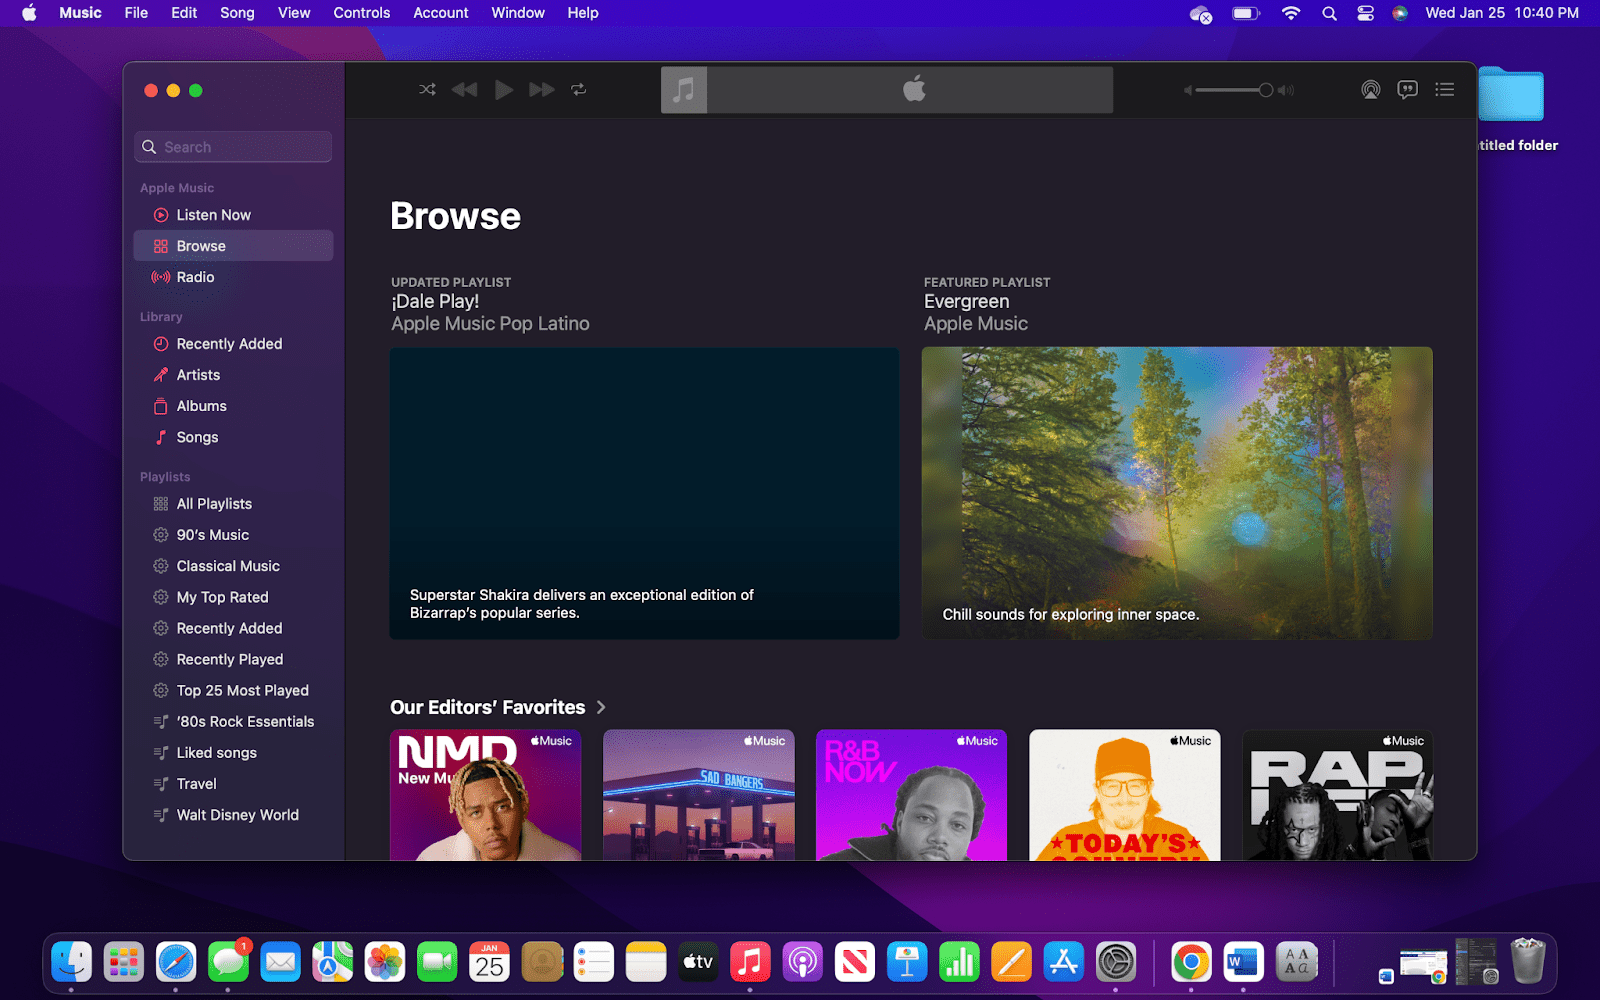Viewport: 1600px width, 1000px height.
Task: Open the Today's Country playlist thumbnail
Action: pos(1125,795)
